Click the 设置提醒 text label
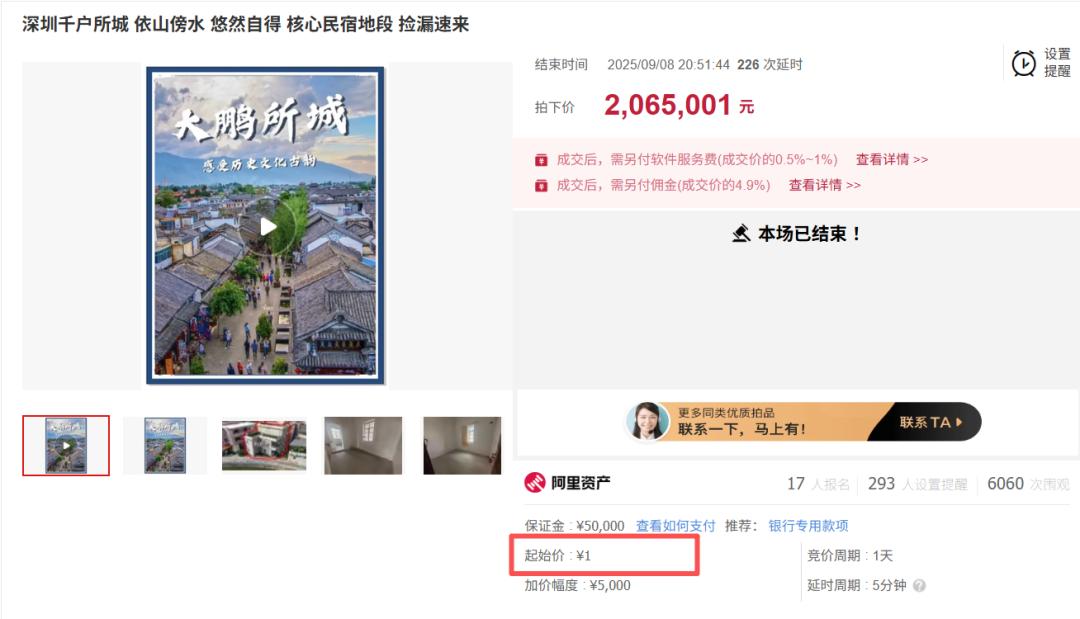The height and width of the screenshot is (619, 1080). point(1057,63)
